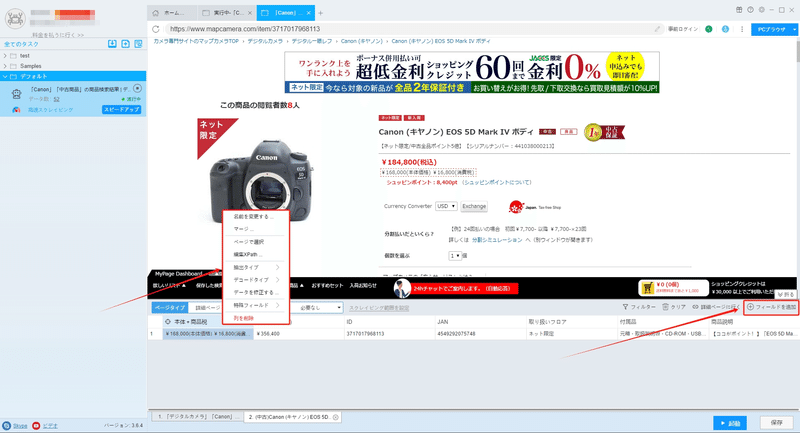
Task: Click the pencil edit icon in URL bar
Action: click(x=657, y=29)
